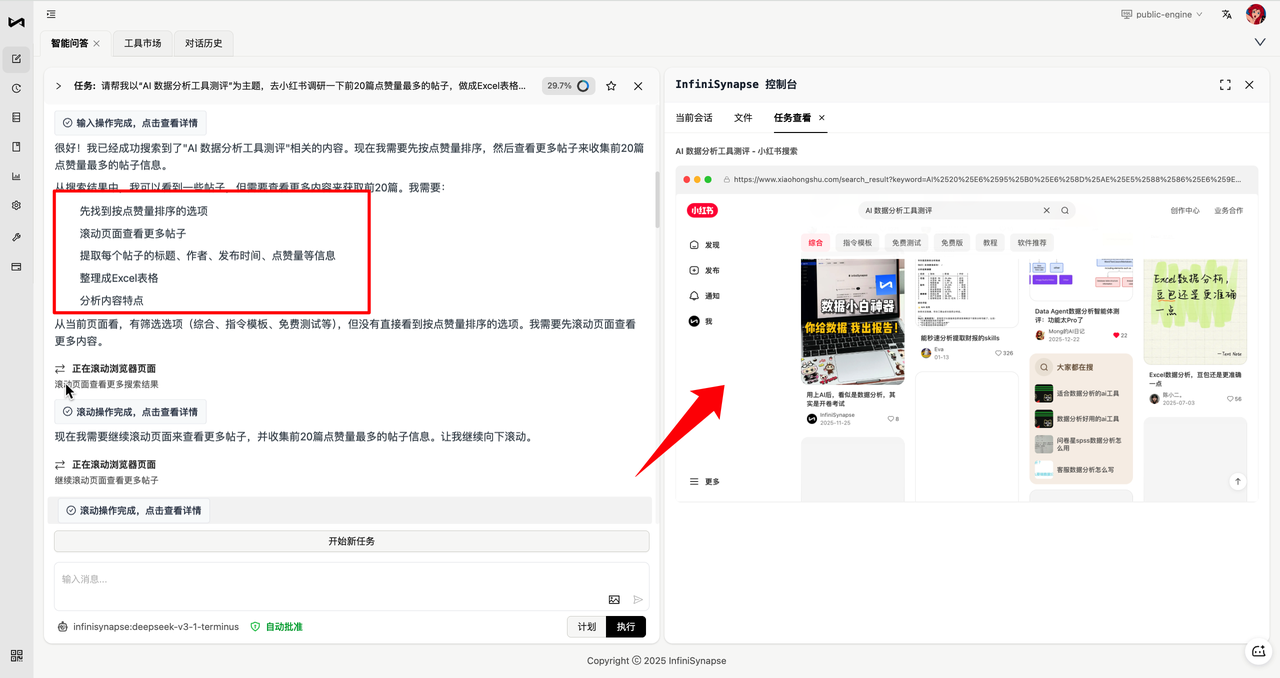The width and height of the screenshot is (1280, 678).
Task: Click the send message arrow icon
Action: (x=638, y=600)
